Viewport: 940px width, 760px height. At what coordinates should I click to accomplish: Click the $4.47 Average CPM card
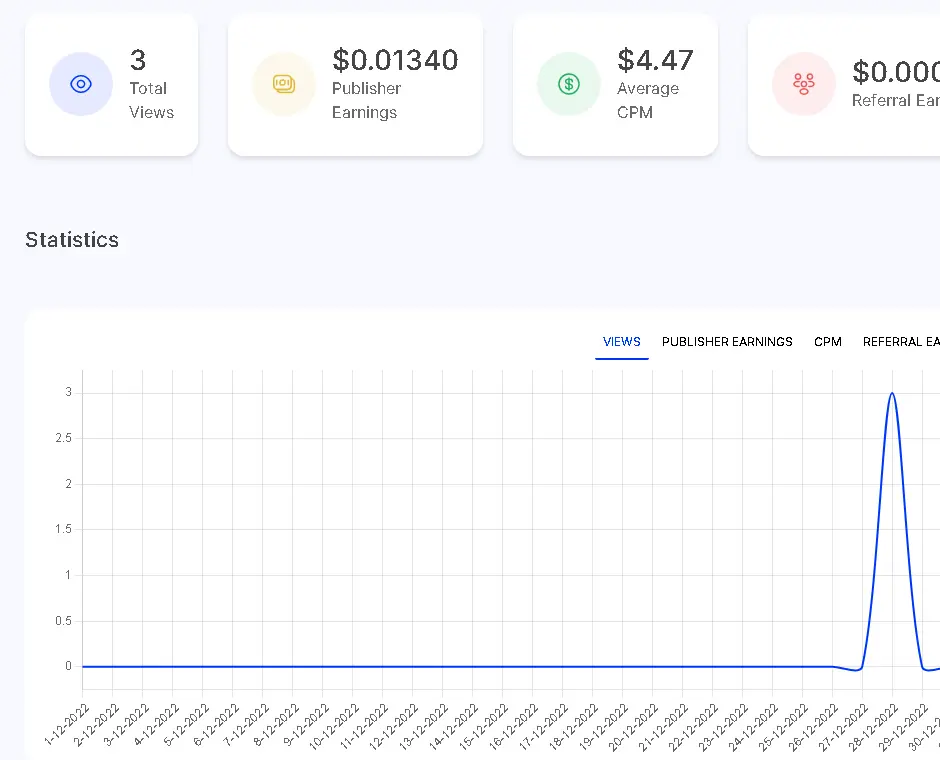(x=615, y=85)
